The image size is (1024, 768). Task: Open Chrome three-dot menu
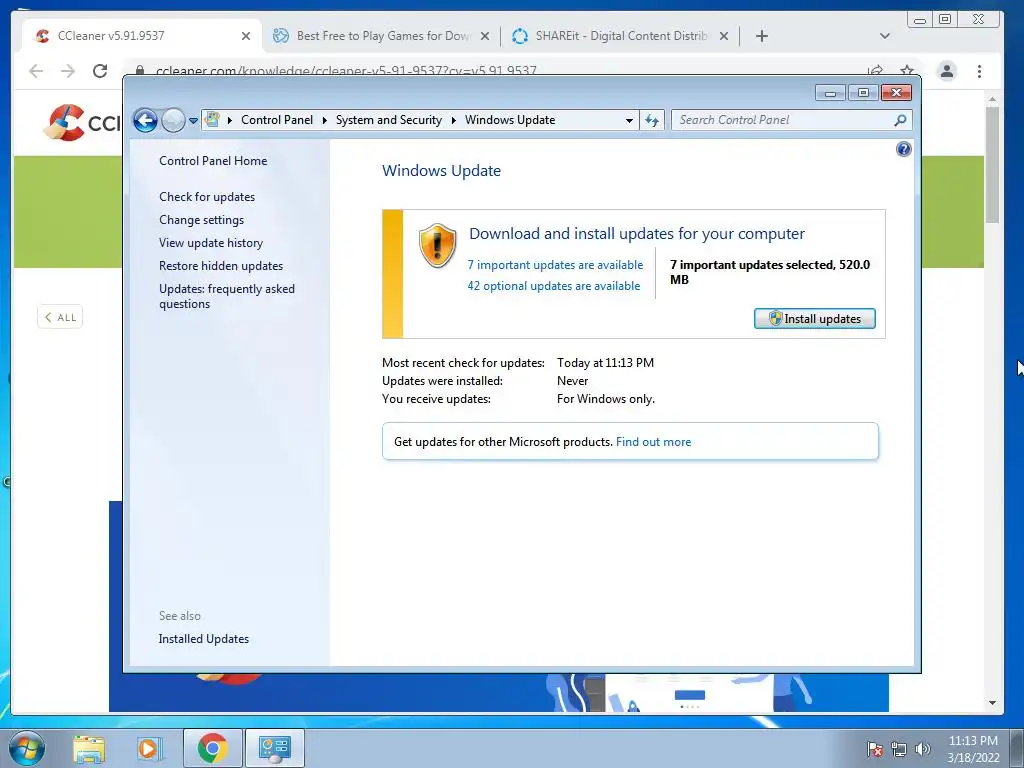pos(979,71)
